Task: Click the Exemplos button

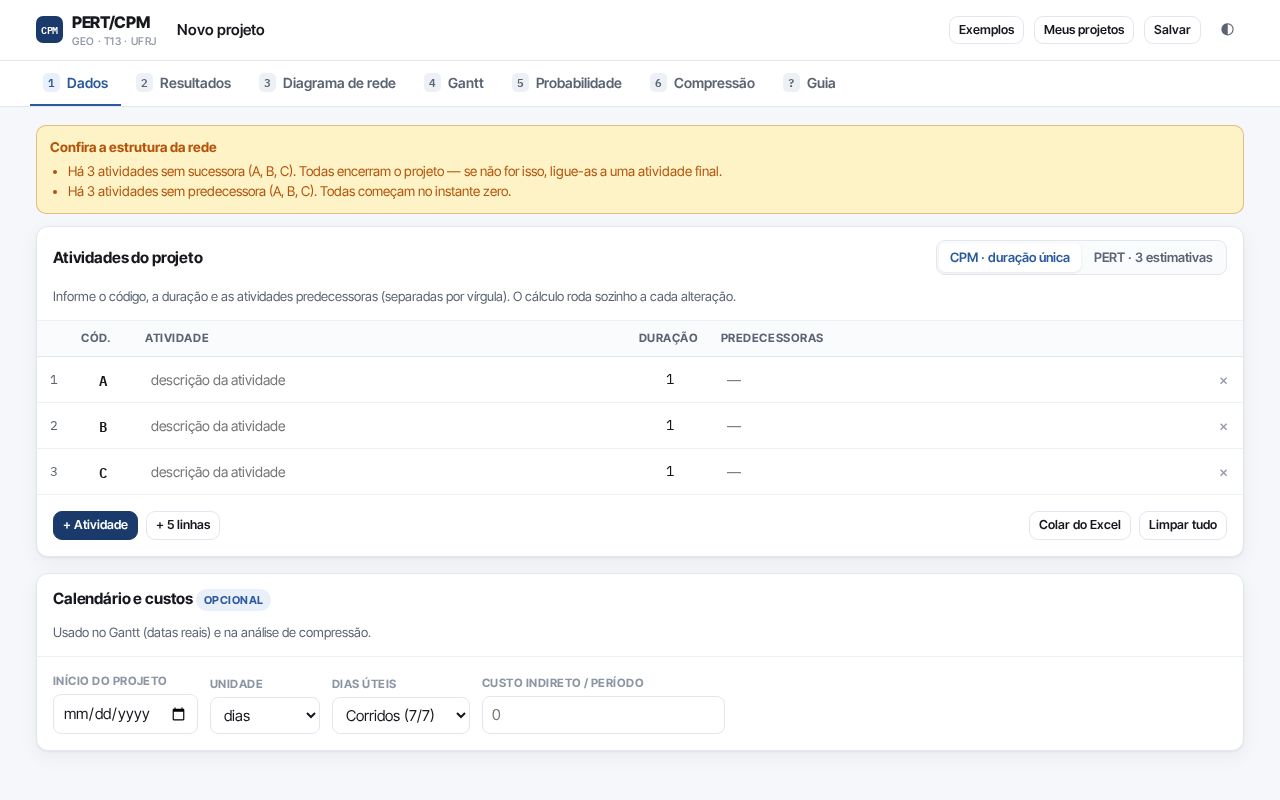Action: pyautogui.click(x=986, y=30)
